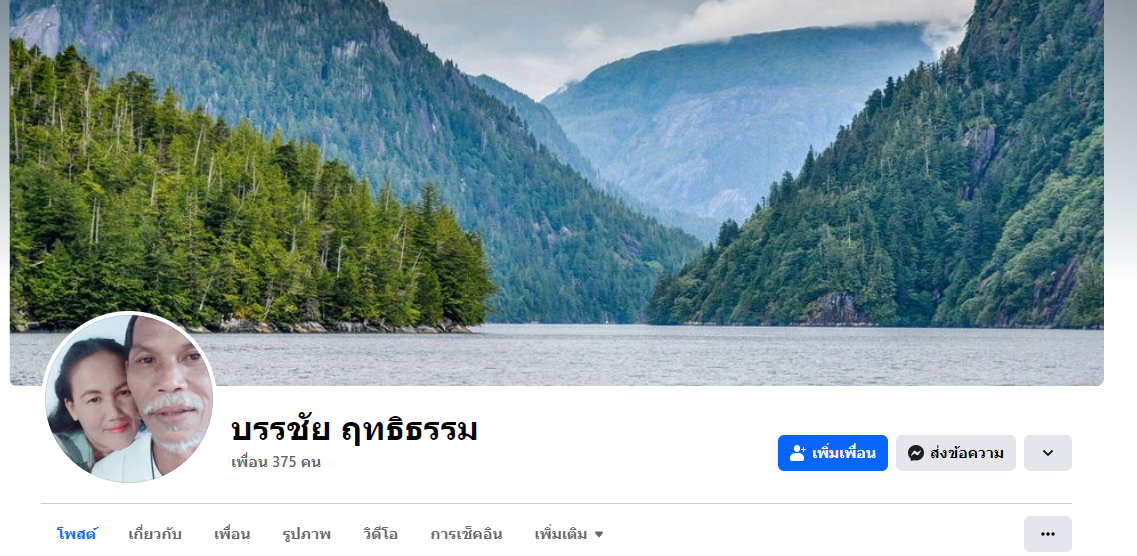Viewport: 1137px width, 556px height.
Task: Click the ส่งข้อความ button text
Action: click(967, 453)
